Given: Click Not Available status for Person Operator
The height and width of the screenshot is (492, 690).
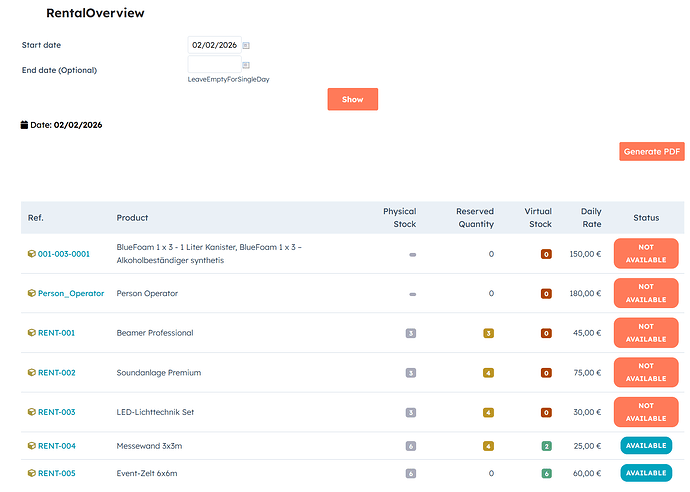Looking at the screenshot, I should (646, 293).
